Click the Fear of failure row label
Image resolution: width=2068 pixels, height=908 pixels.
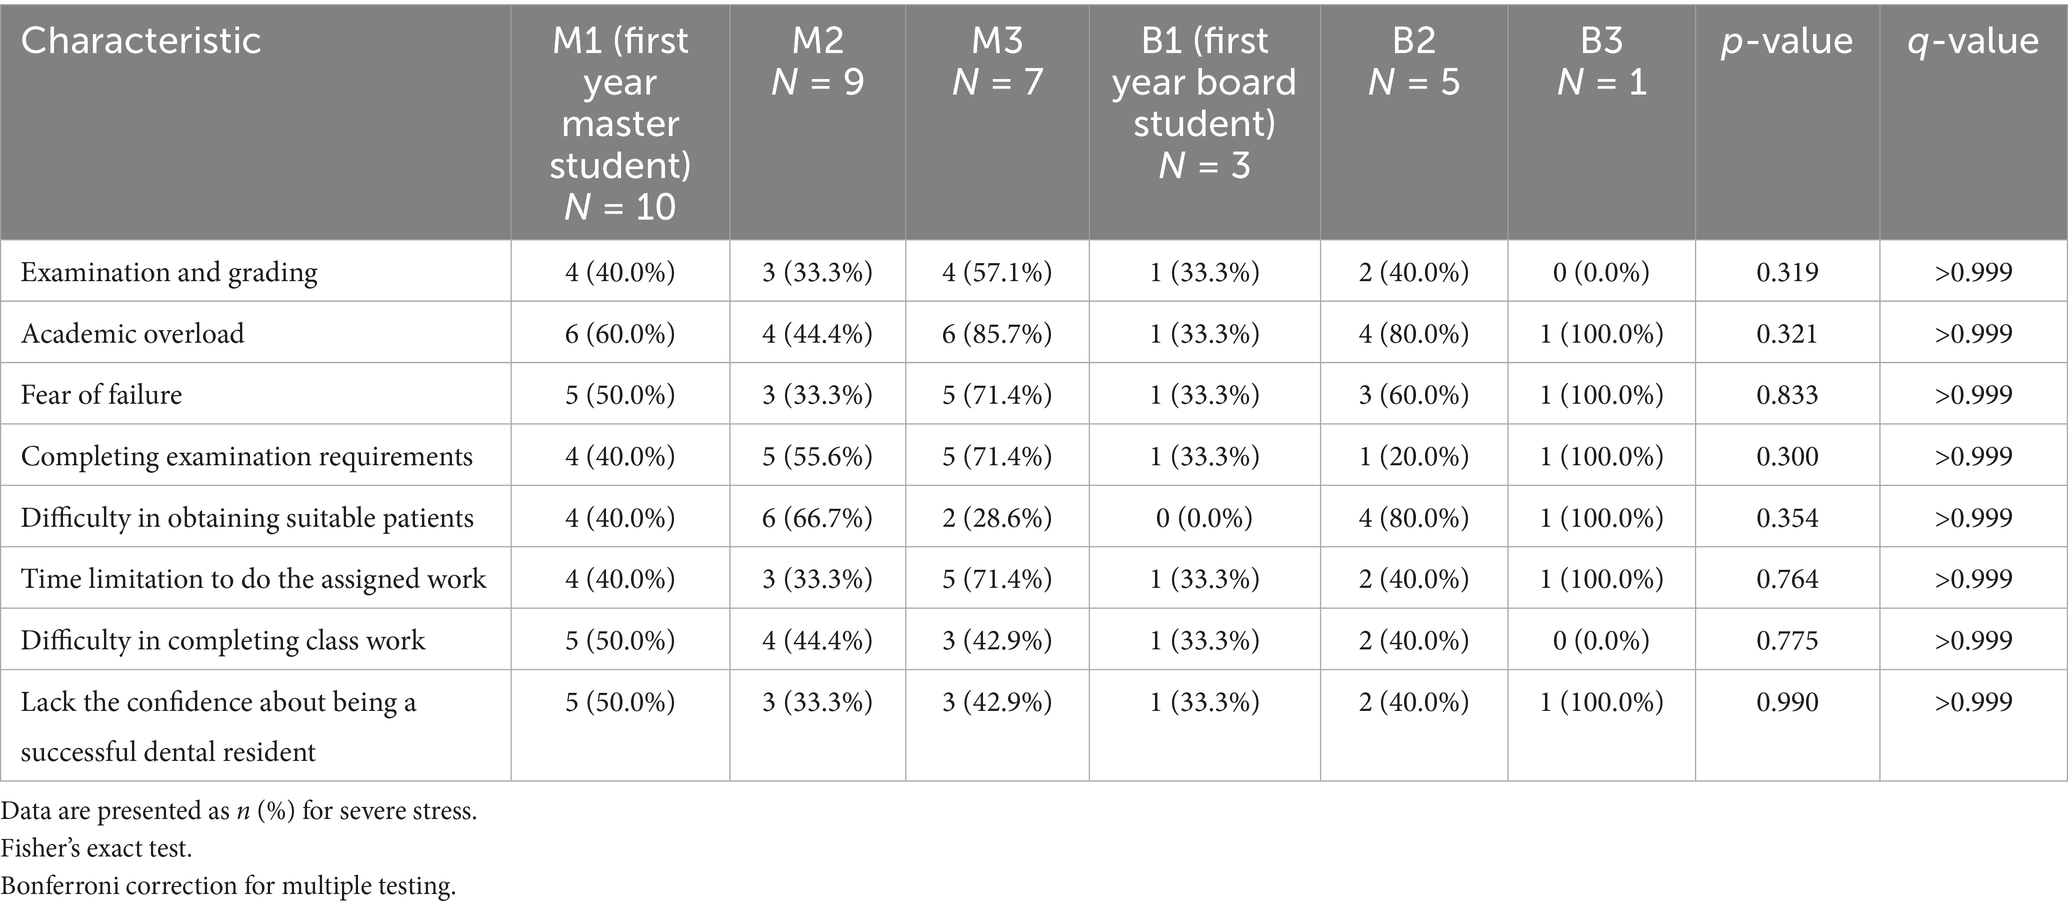click(101, 394)
